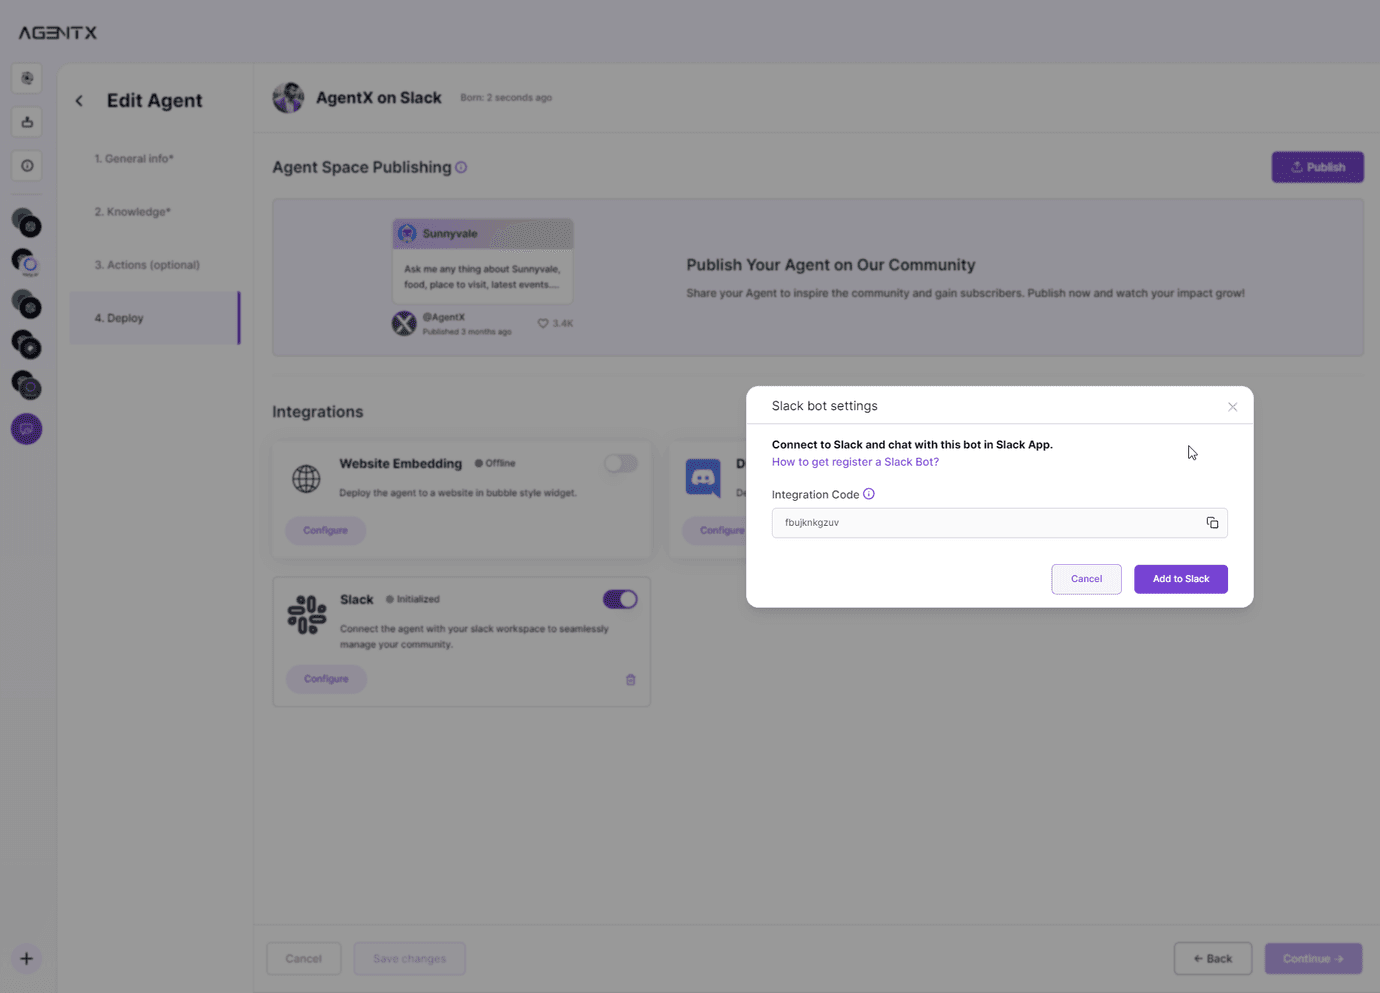Screen dimensions: 1380x993
Task: Click Add to Slack button
Action: coord(1181,579)
